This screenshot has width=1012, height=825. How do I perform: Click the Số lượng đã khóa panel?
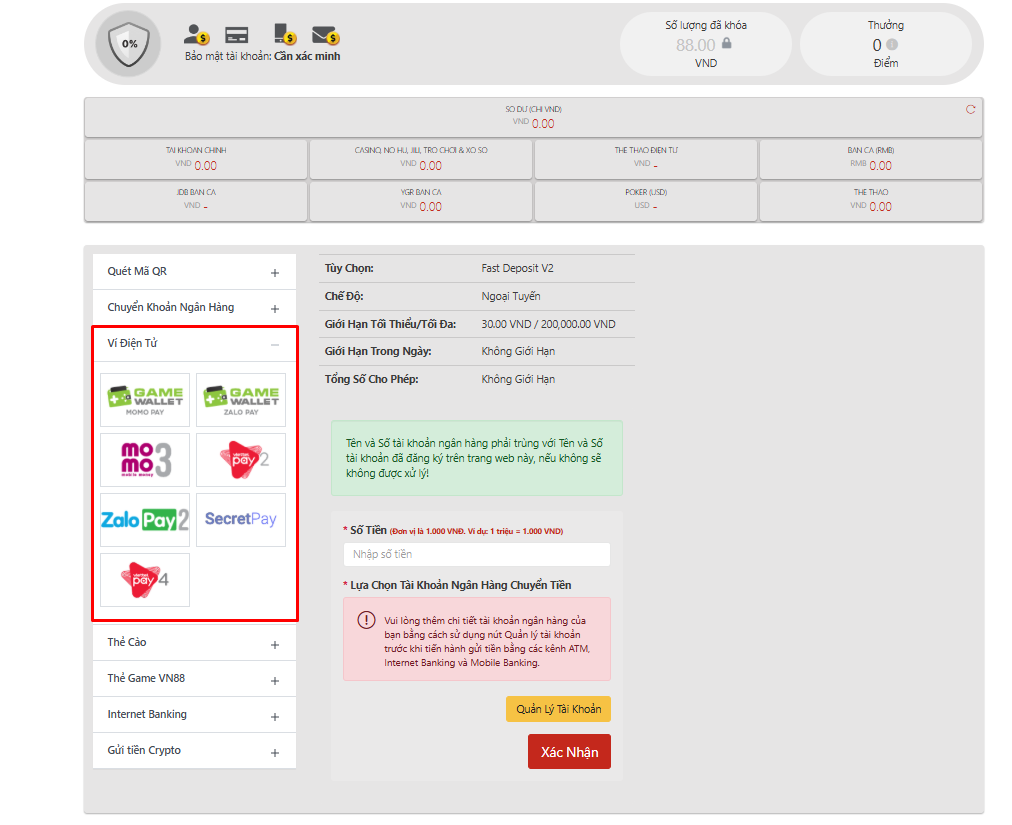pyautogui.click(x=705, y=44)
